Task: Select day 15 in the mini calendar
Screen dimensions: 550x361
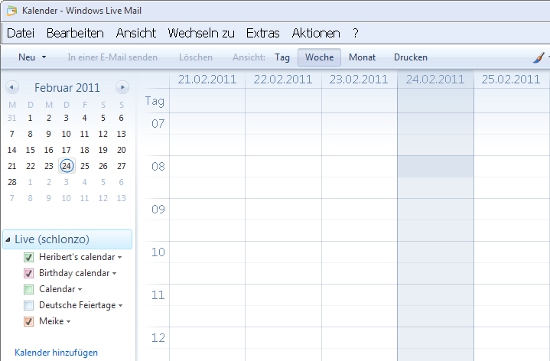Action: pos(31,150)
